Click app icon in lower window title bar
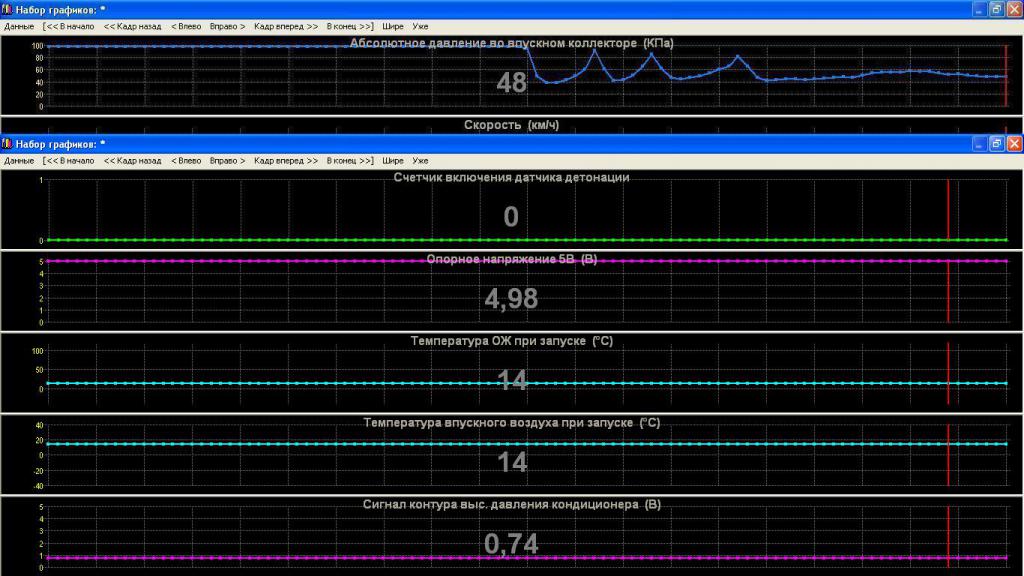Viewport: 1024px width, 576px height. click(x=8, y=144)
